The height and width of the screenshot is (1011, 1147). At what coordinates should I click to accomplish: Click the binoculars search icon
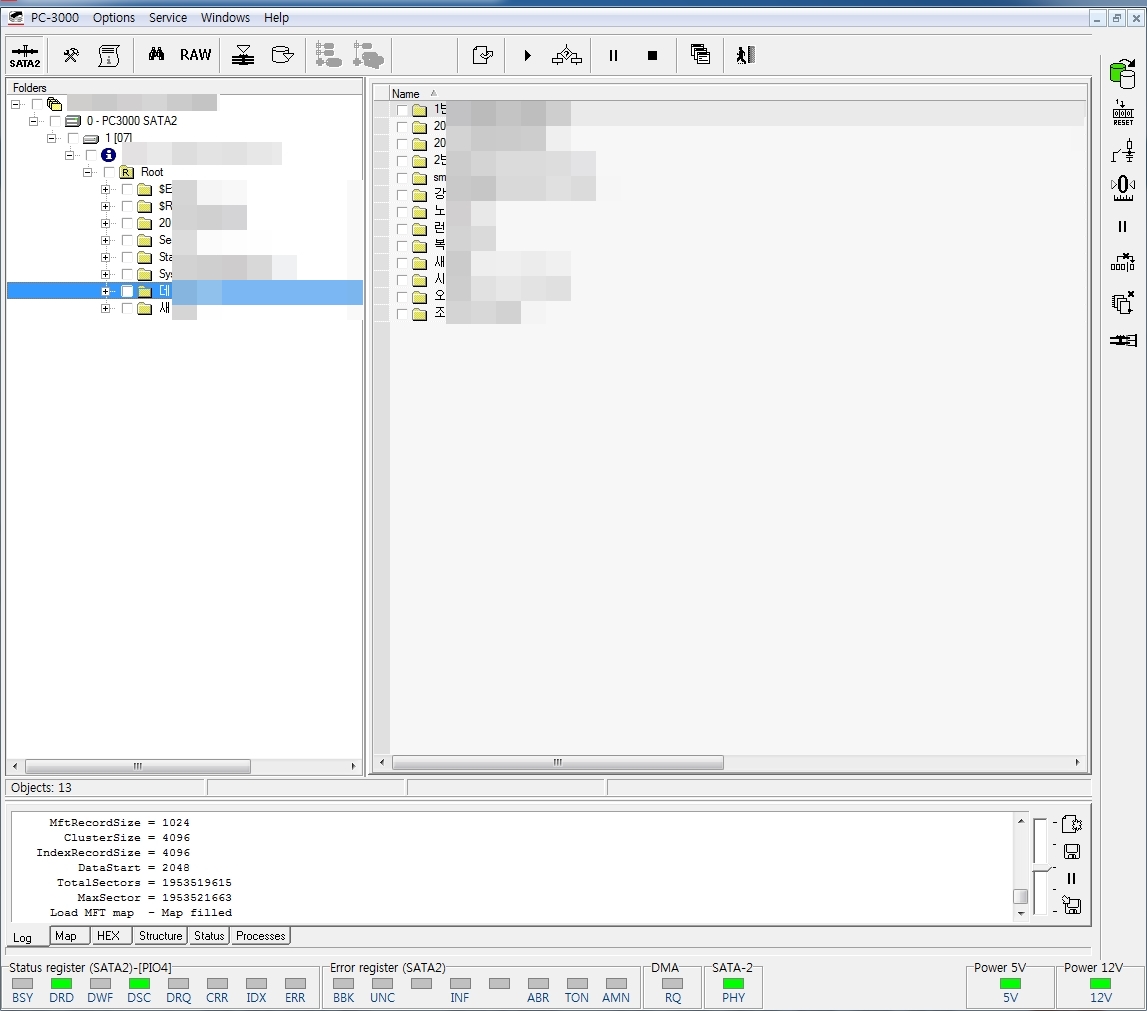[156, 54]
